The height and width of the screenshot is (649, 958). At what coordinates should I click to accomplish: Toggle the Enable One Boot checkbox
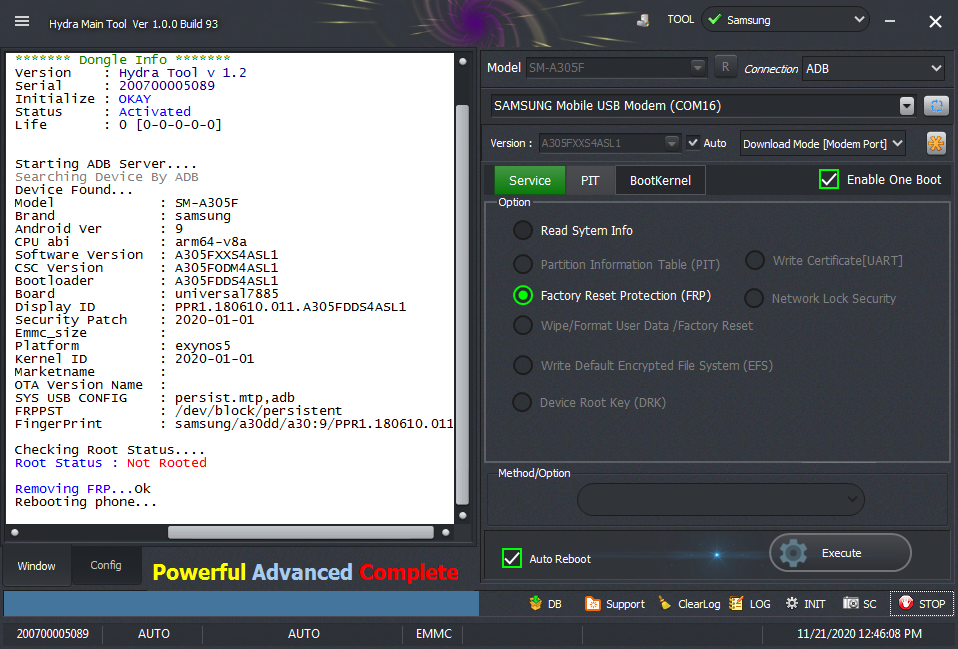[828, 180]
